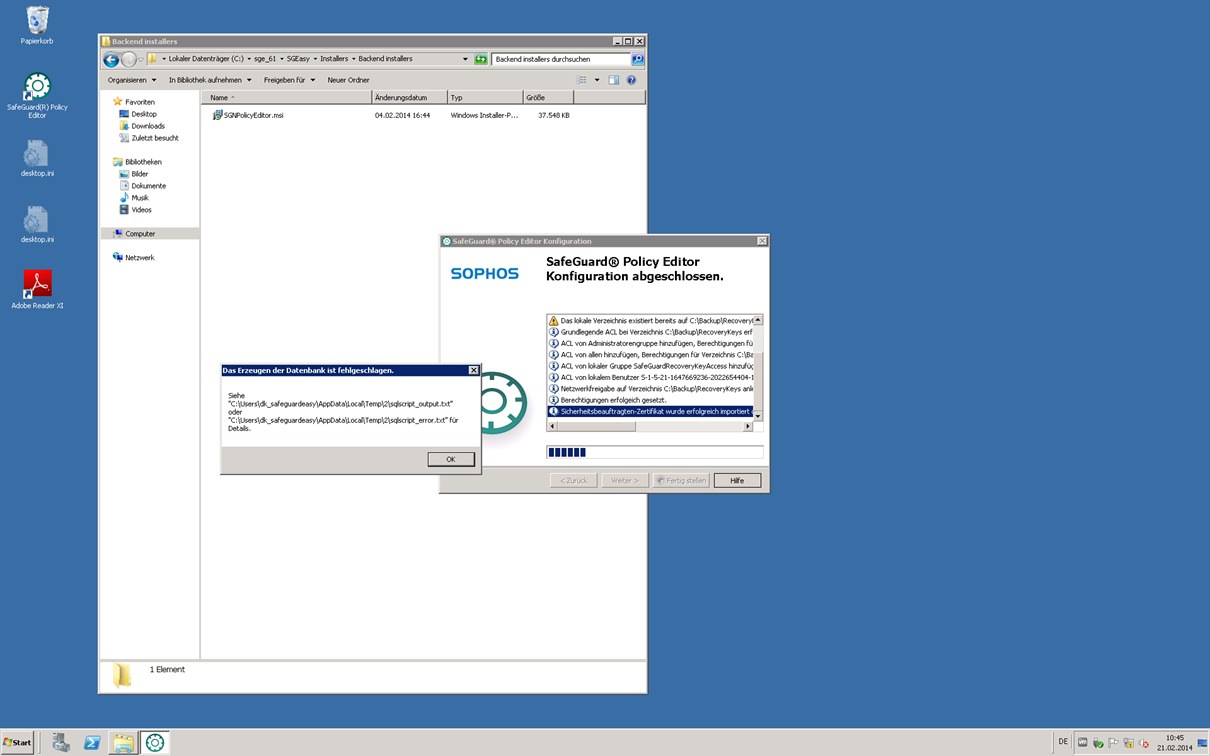The height and width of the screenshot is (756, 1210).
Task: Open Bilder library
Action: click(139, 174)
